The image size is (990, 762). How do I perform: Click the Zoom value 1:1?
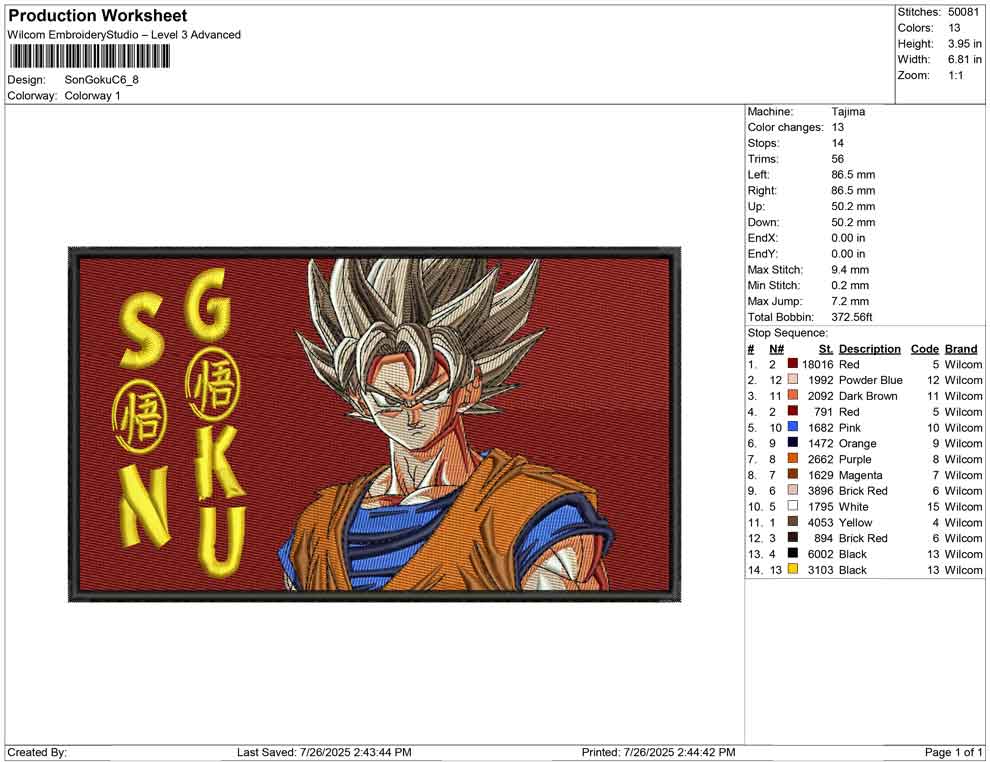click(955, 75)
